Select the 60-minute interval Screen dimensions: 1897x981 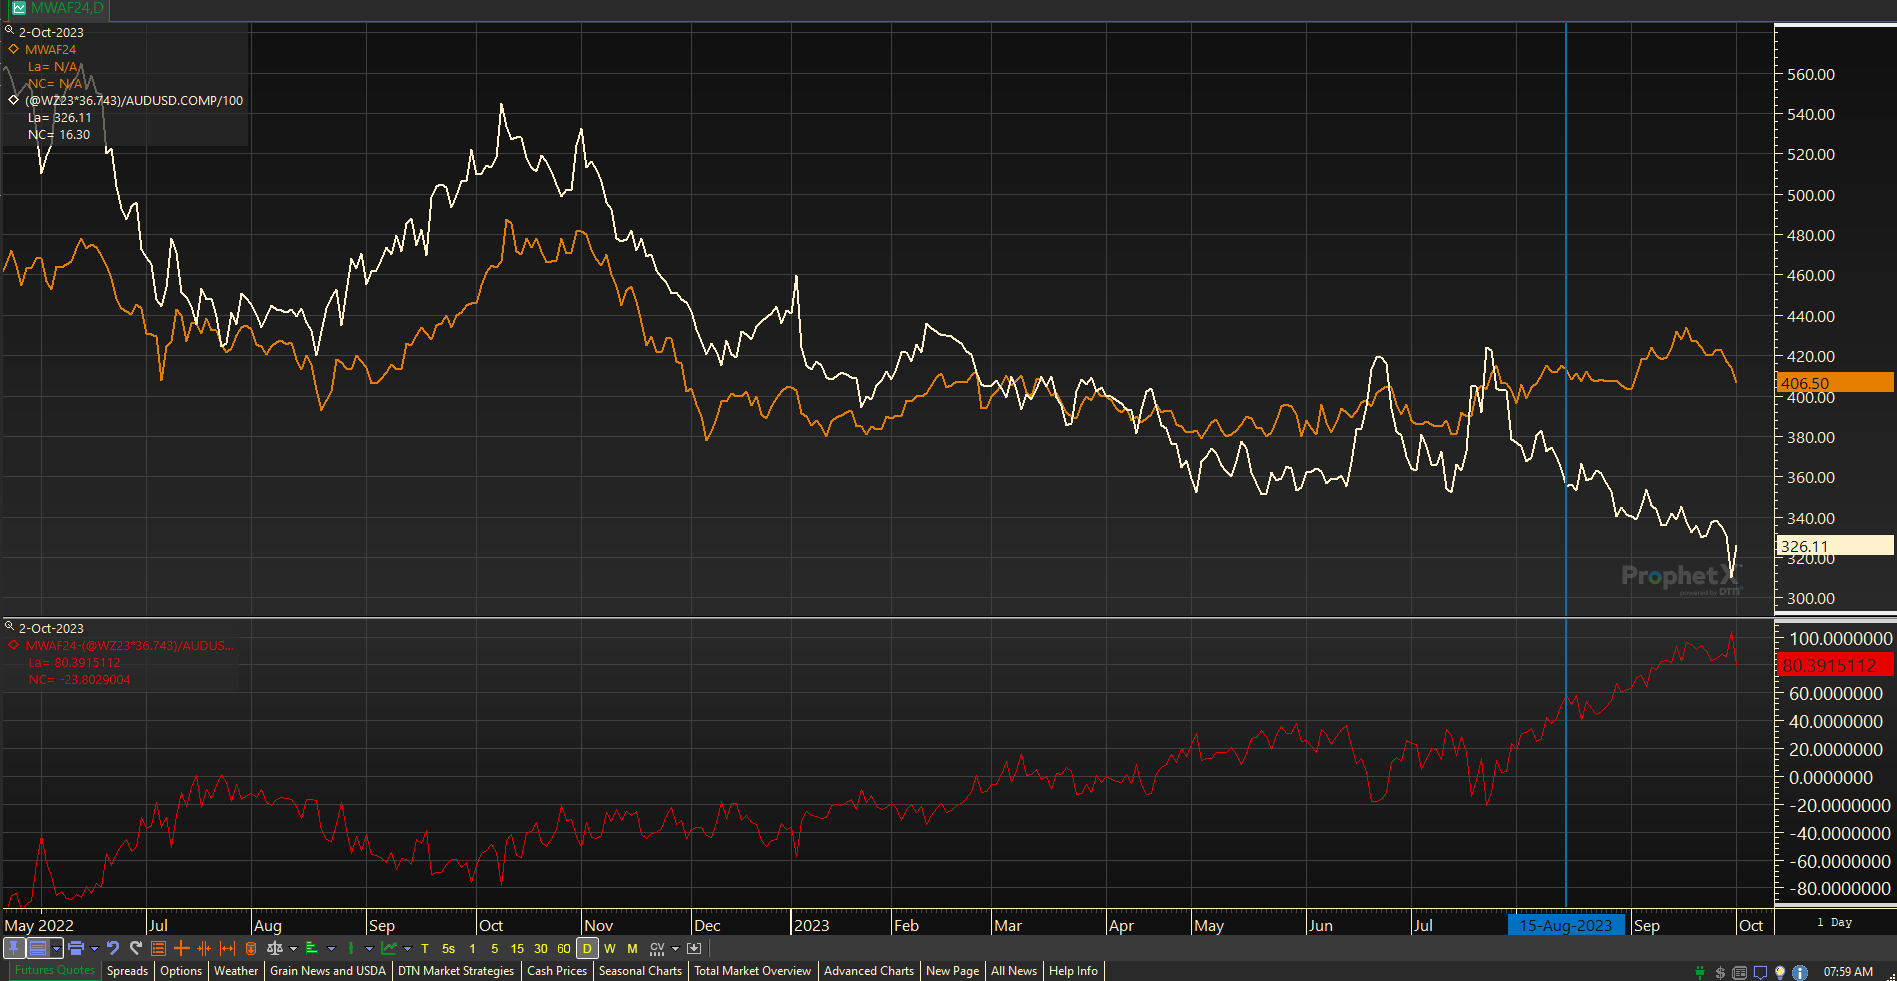point(564,948)
